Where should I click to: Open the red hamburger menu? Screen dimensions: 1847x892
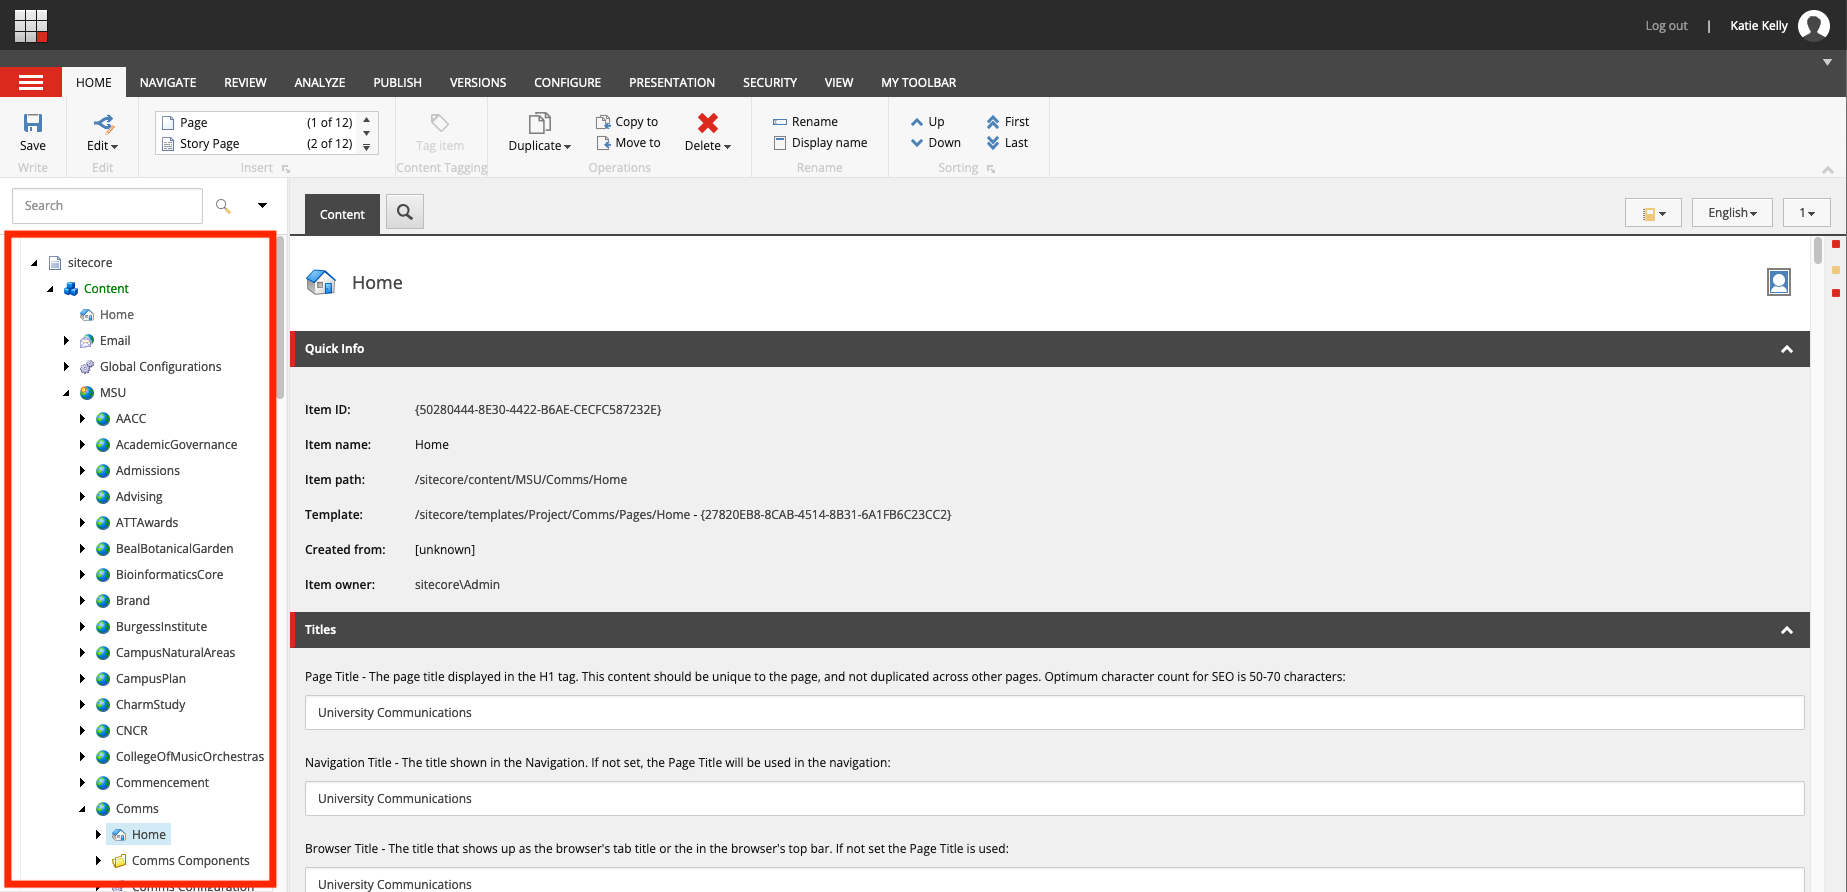click(31, 82)
